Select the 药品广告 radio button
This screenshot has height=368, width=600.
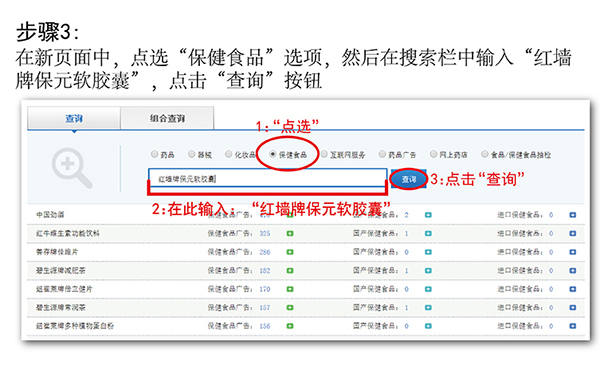382,154
